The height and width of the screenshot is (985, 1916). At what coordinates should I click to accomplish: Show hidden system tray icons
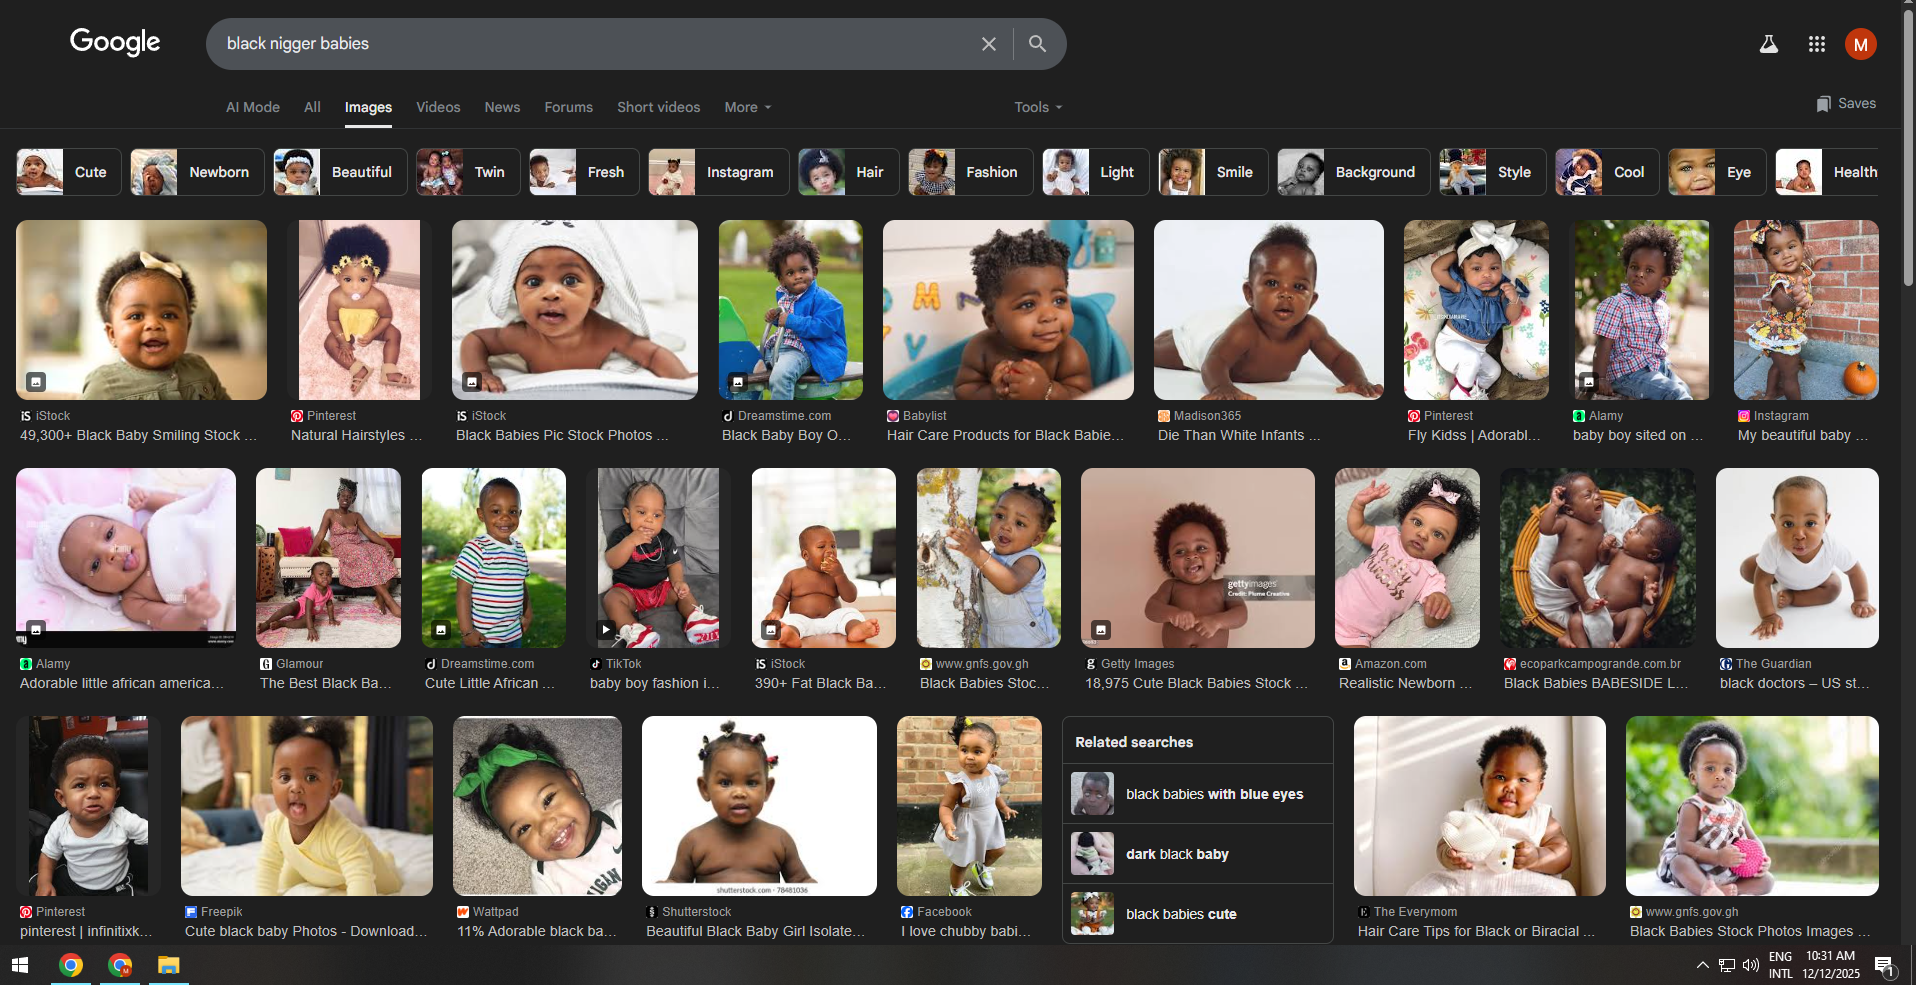[1702, 965]
